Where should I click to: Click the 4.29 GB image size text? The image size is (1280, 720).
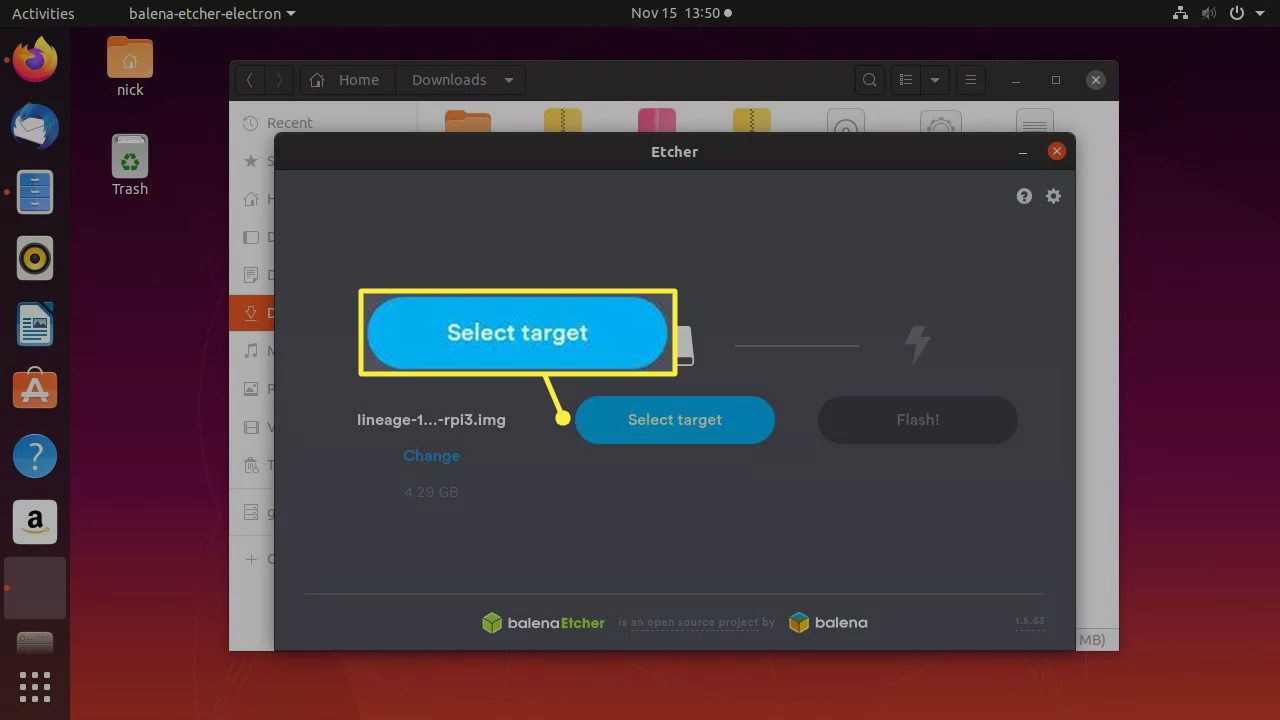[x=432, y=492]
